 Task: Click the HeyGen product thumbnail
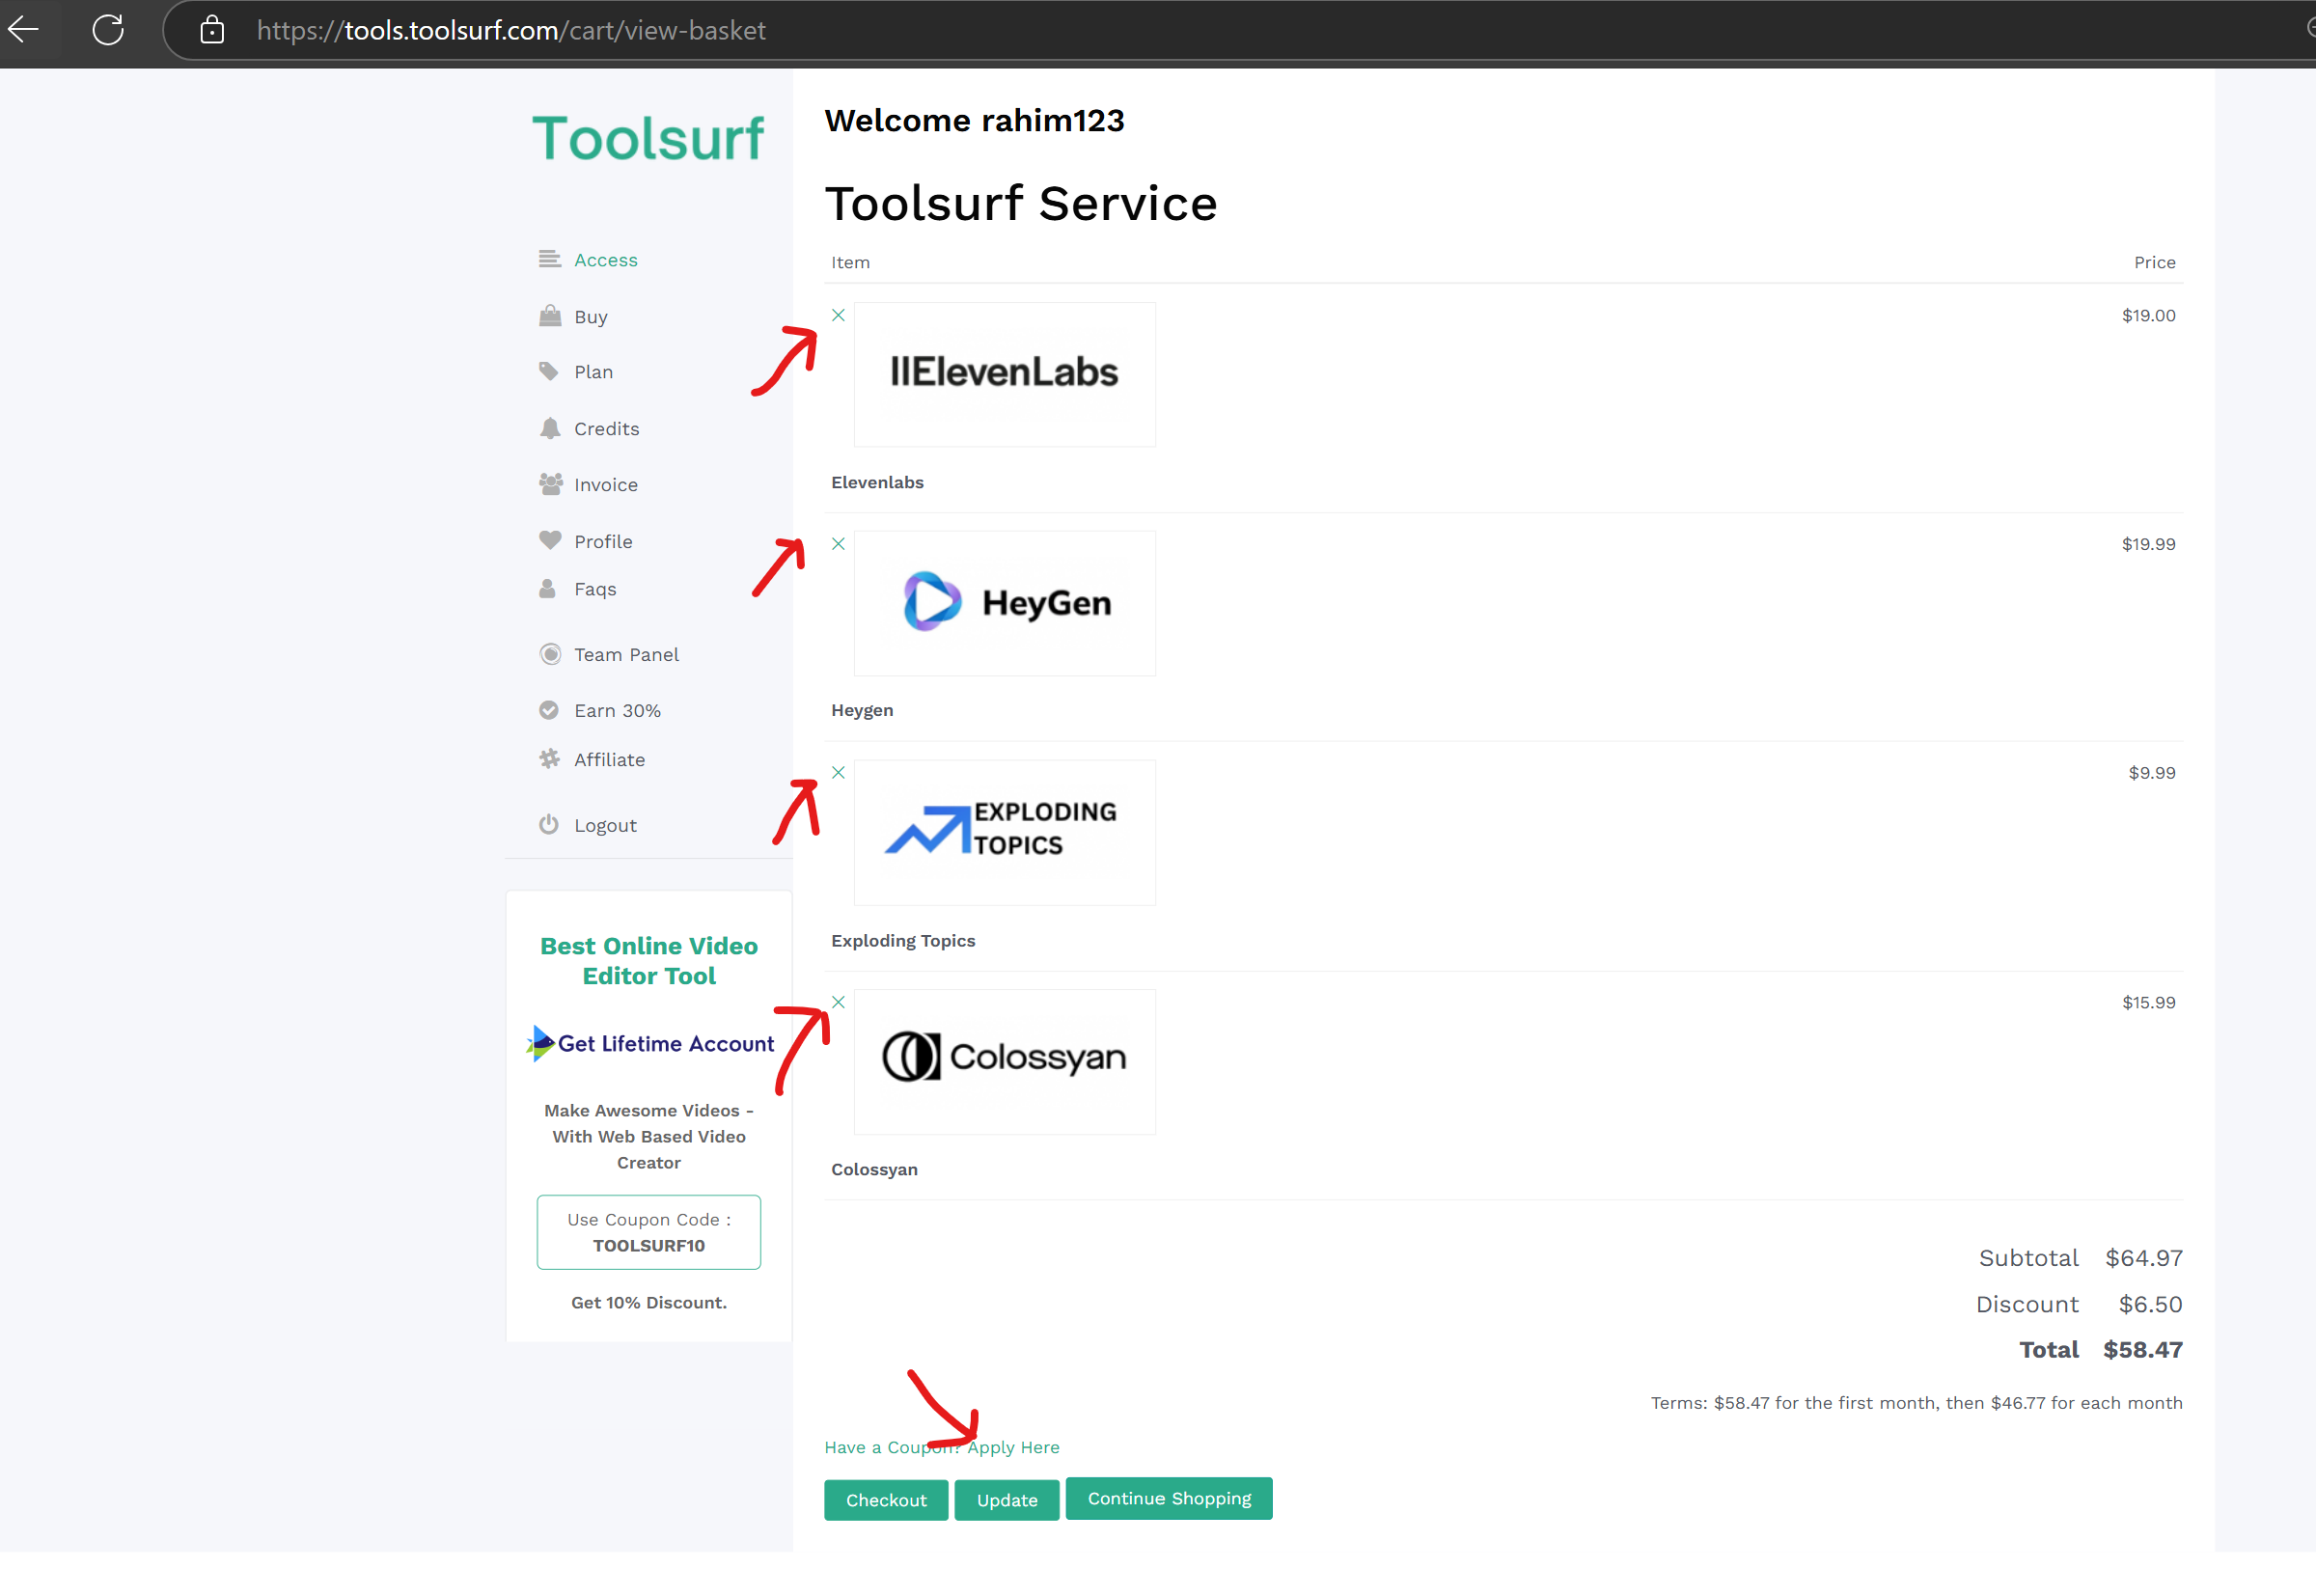(1004, 603)
